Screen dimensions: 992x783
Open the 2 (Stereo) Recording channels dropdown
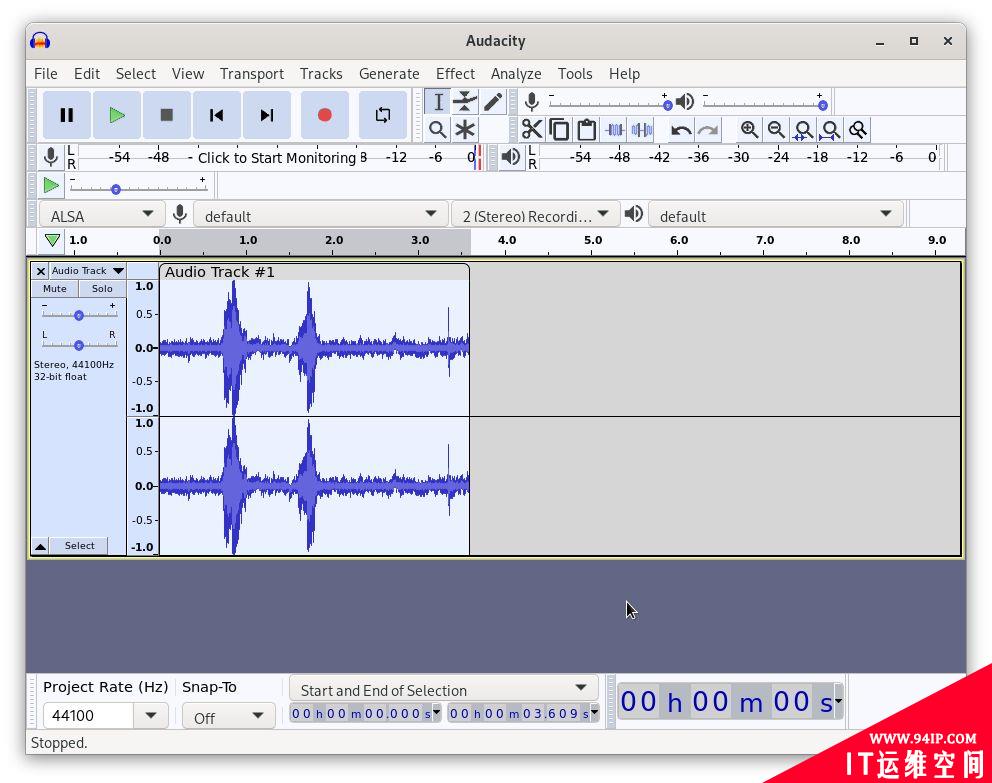tap(535, 216)
